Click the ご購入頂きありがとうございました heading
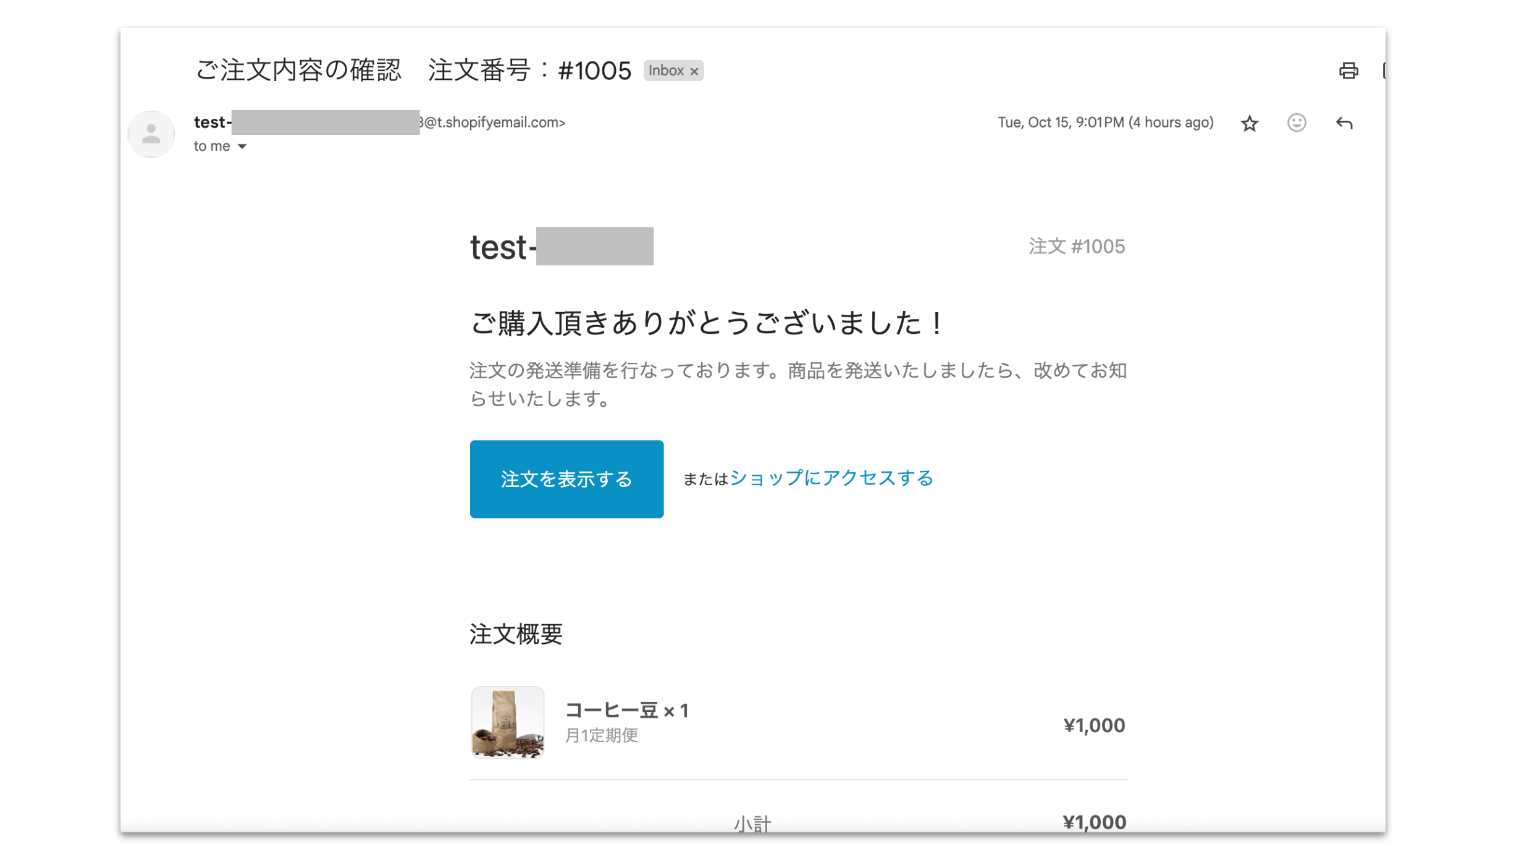Viewport: 1524px width, 868px height. click(706, 323)
